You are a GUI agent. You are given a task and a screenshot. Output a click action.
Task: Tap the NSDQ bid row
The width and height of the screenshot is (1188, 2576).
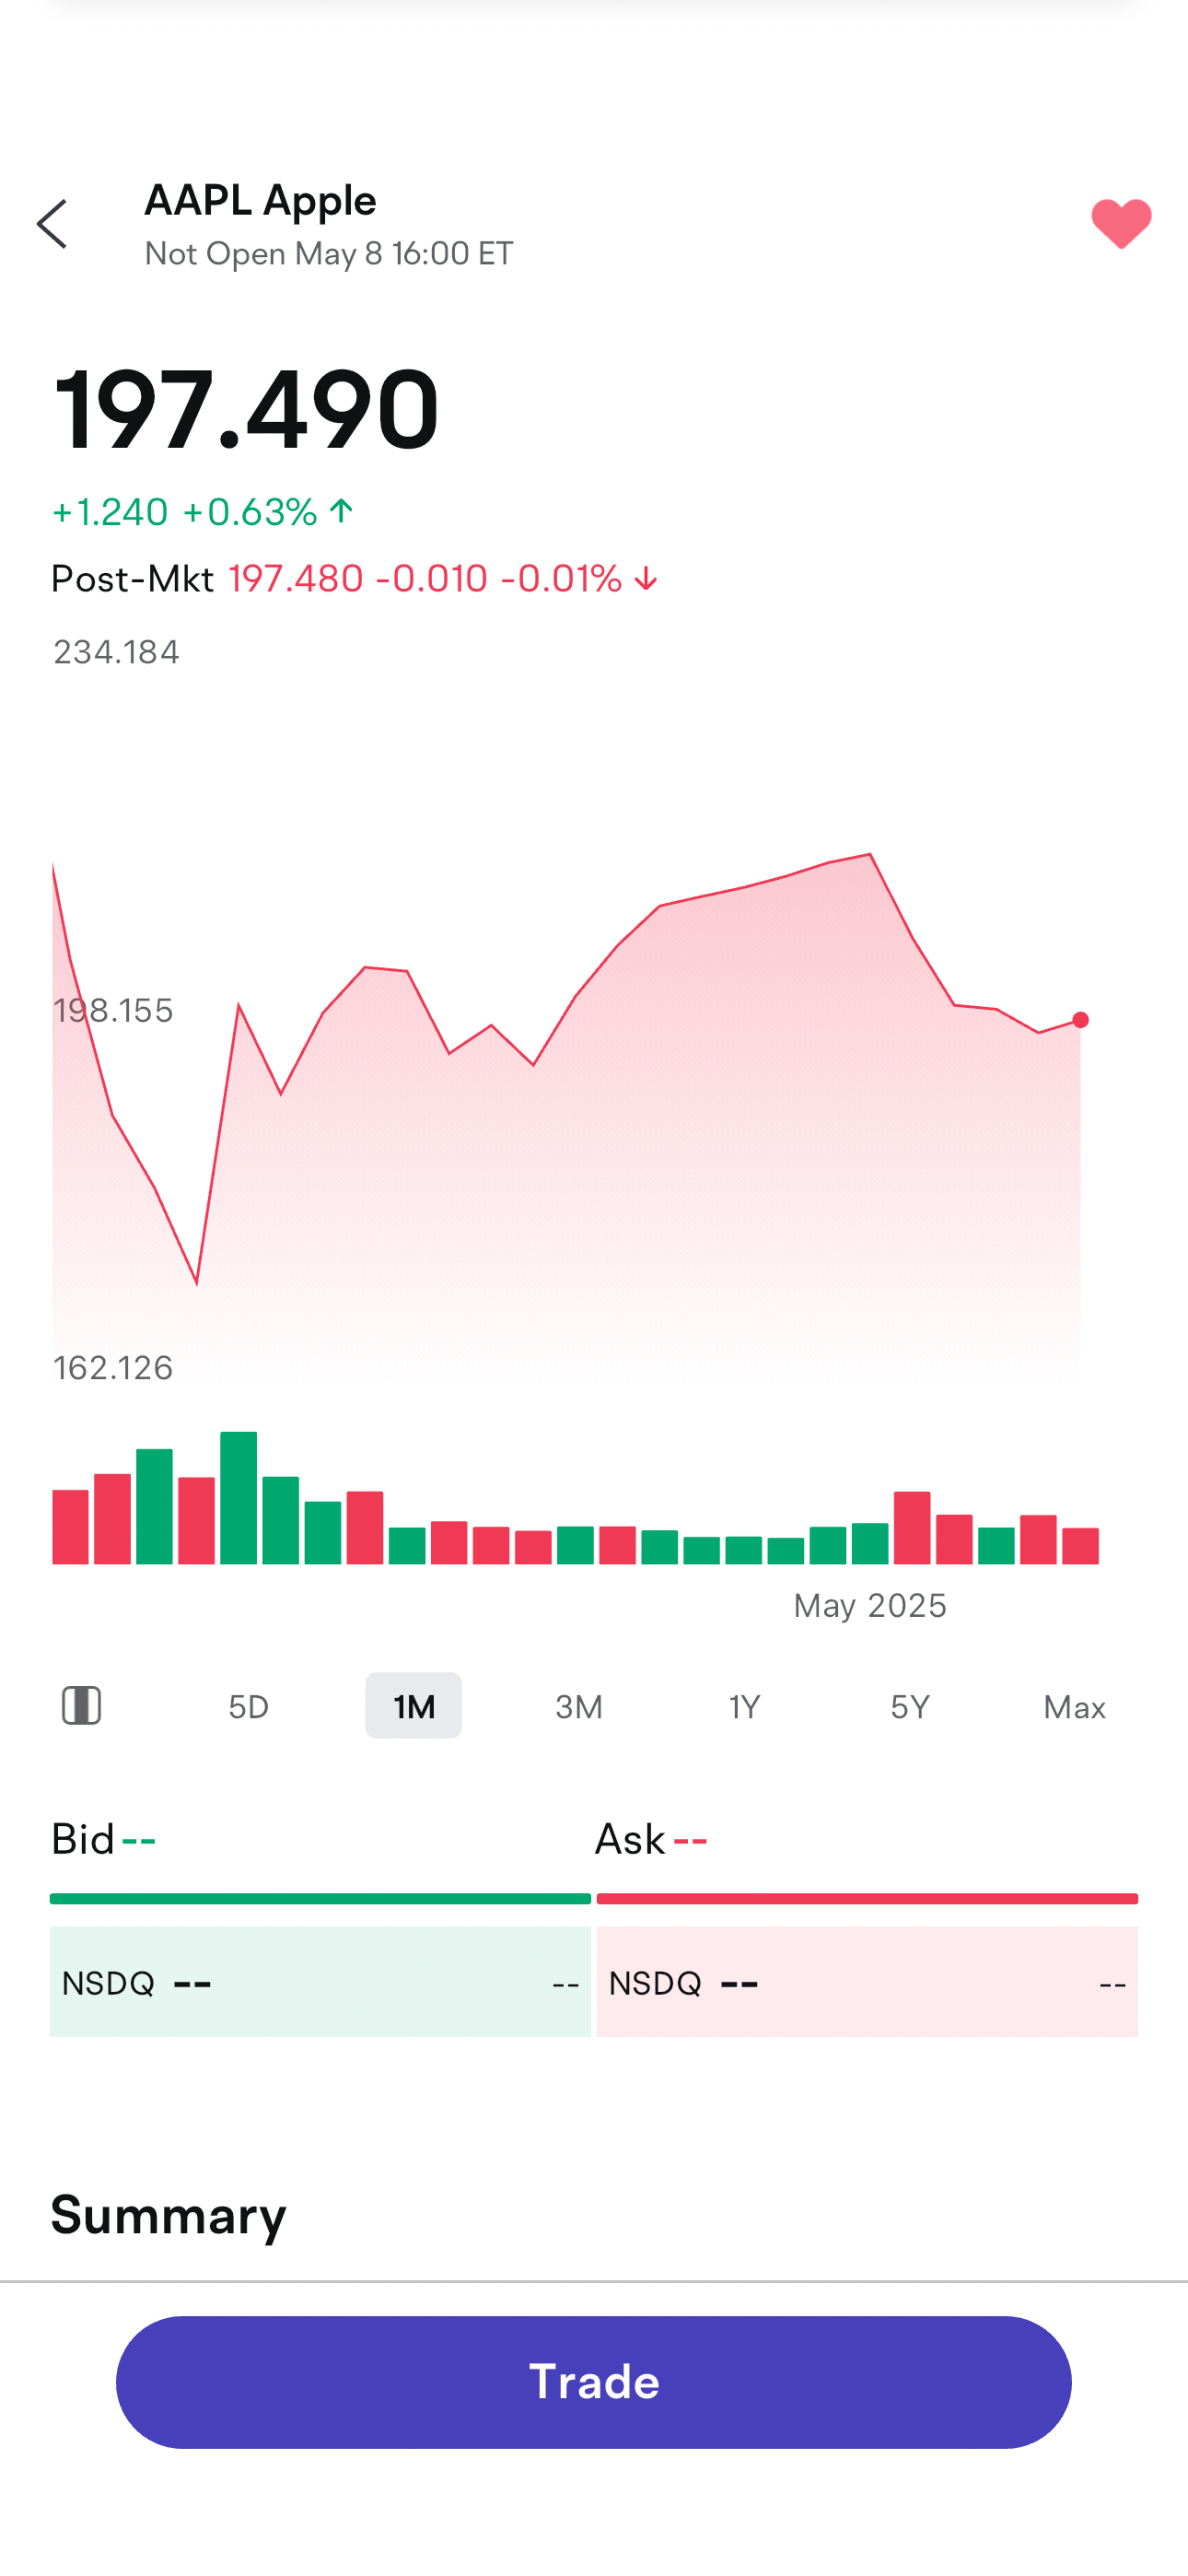pyautogui.click(x=320, y=1982)
